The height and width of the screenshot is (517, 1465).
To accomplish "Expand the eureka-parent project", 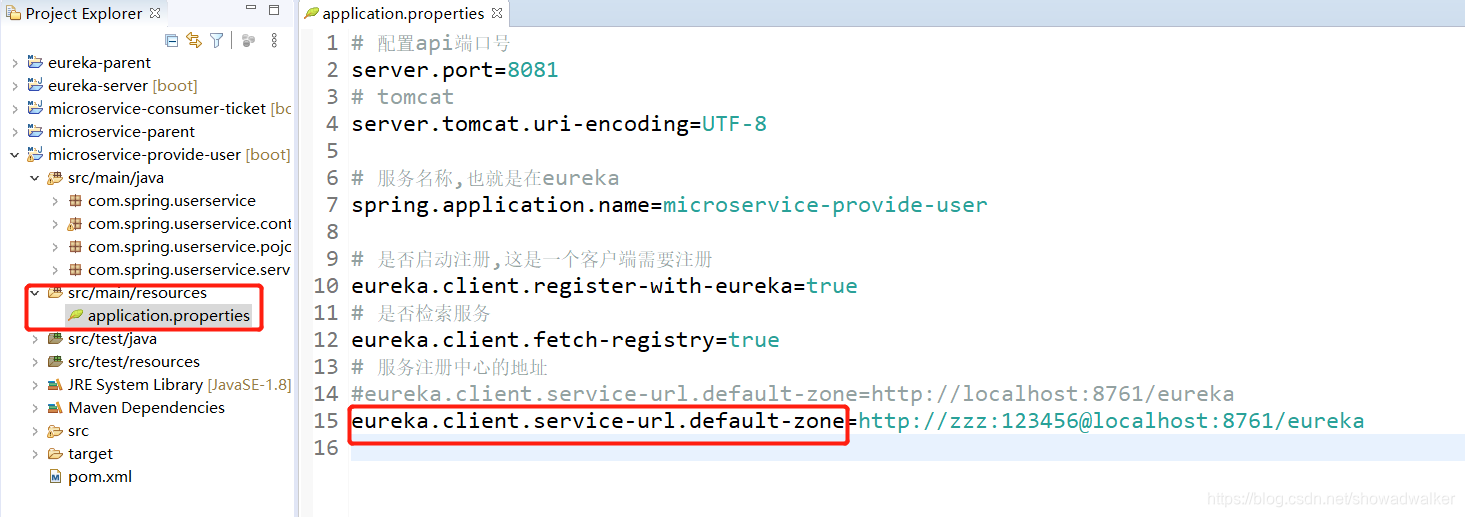I will [14, 63].
